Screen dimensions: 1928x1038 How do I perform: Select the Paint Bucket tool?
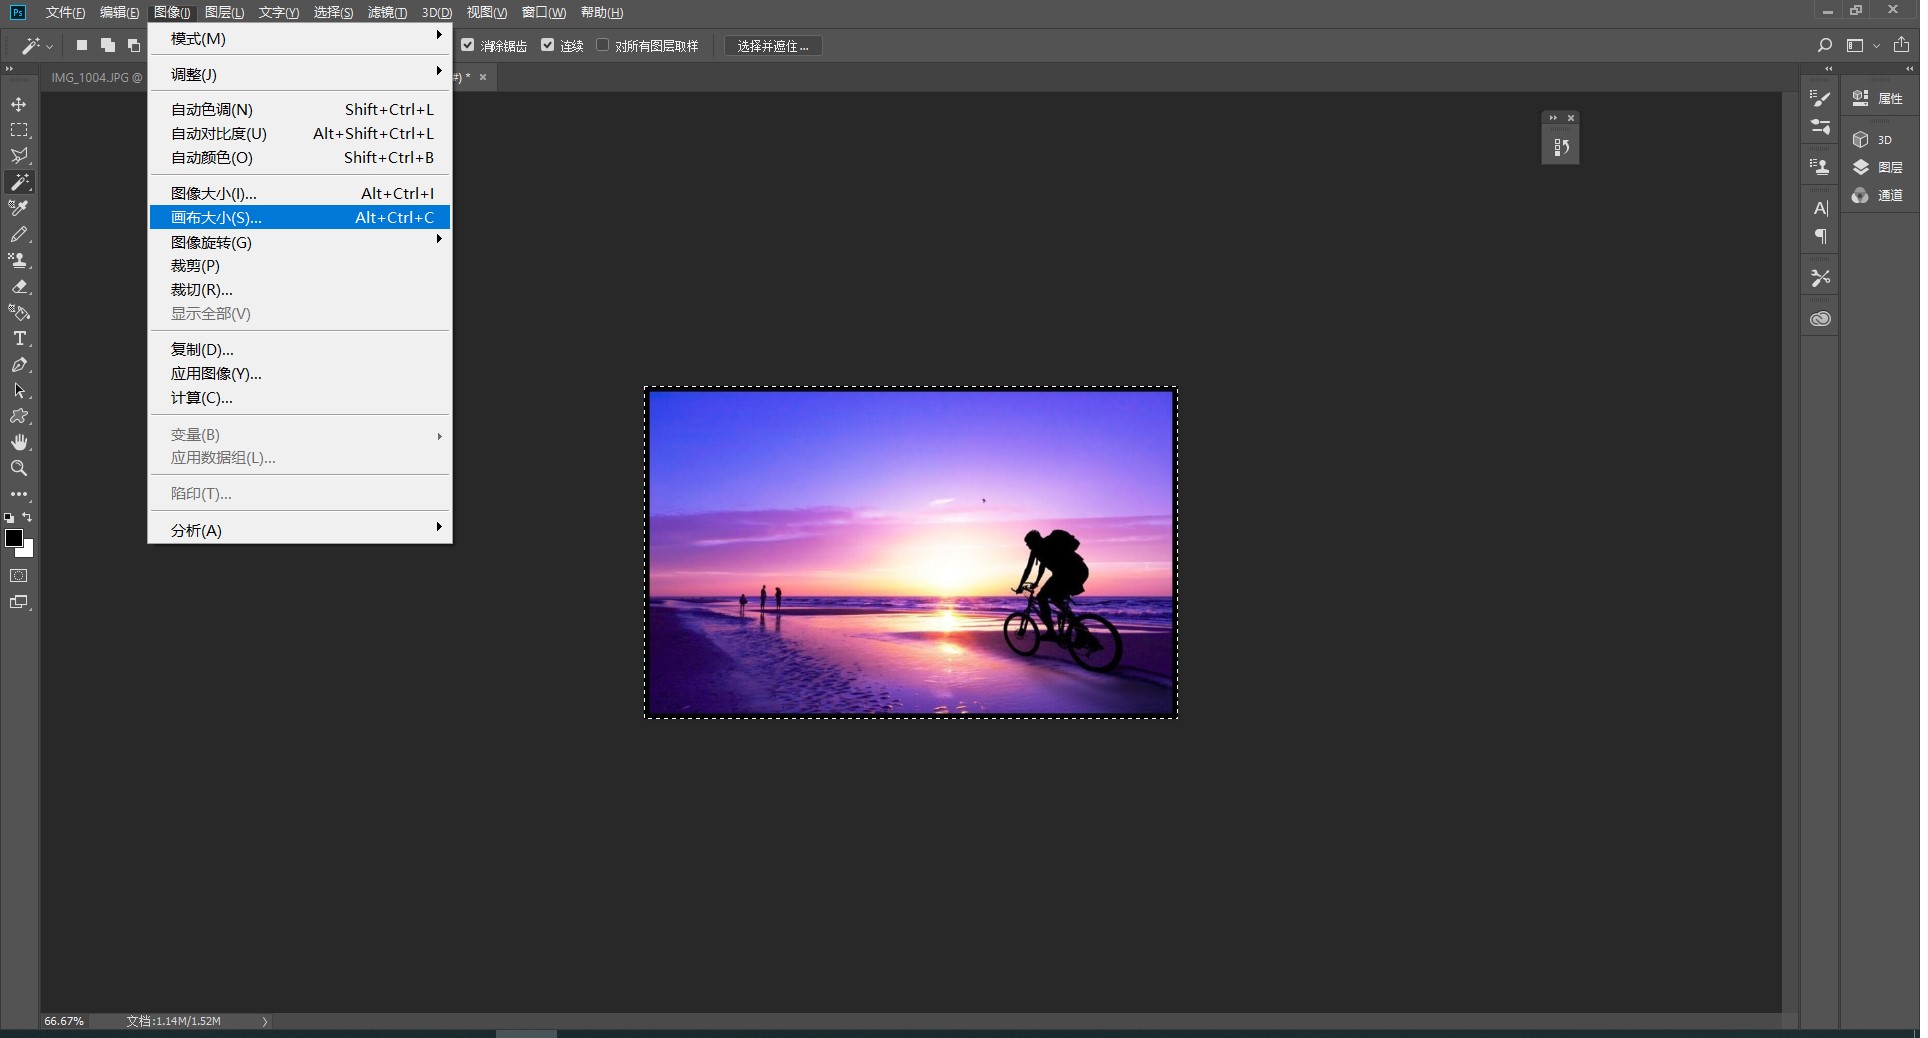point(19,312)
